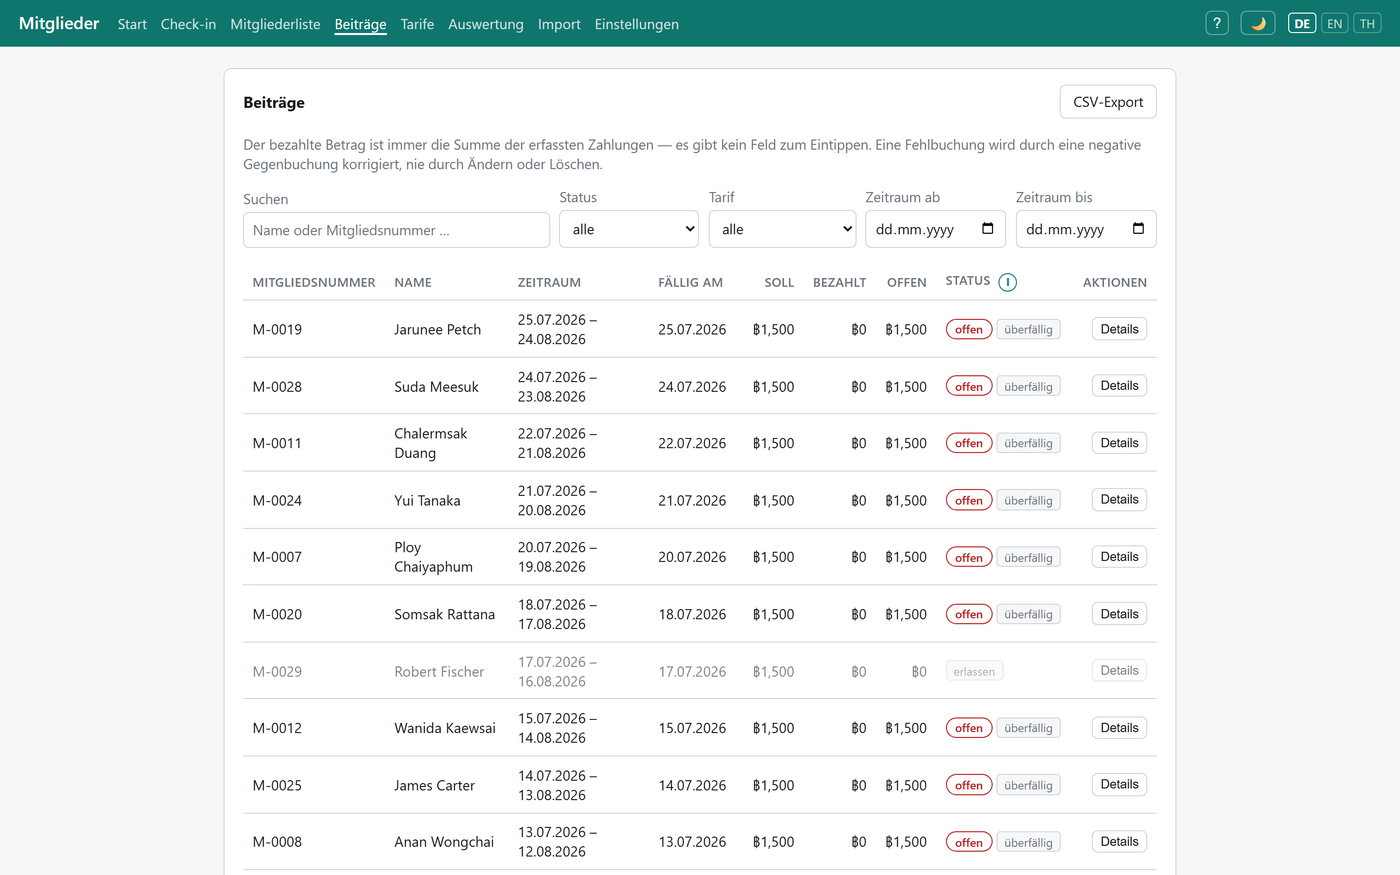Open calendar picker for Zeitraum bis
This screenshot has height=875, width=1400.
(1138, 229)
